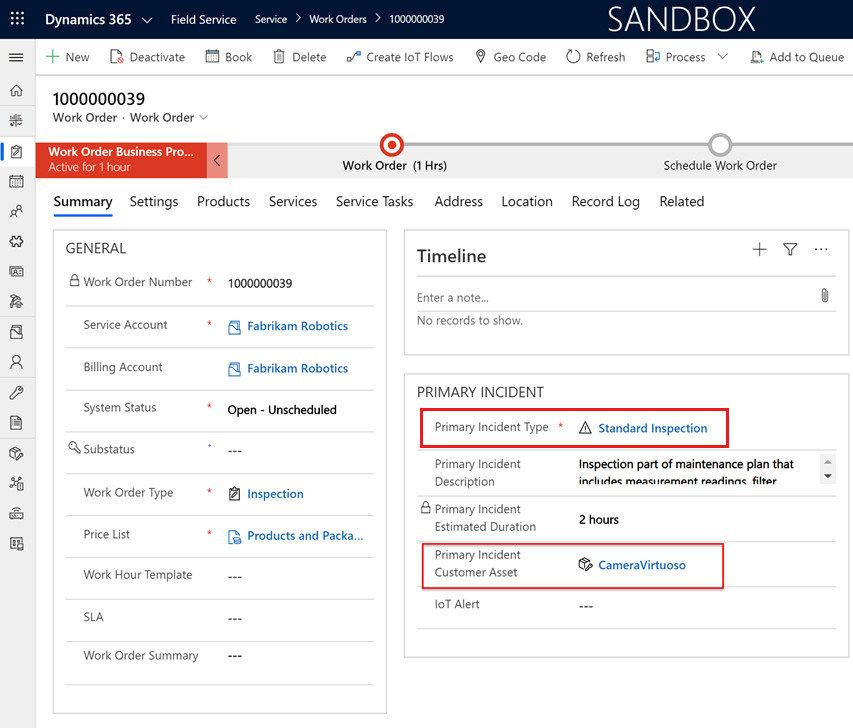The height and width of the screenshot is (728, 853).
Task: Click Create IoT Flows
Action: (400, 57)
